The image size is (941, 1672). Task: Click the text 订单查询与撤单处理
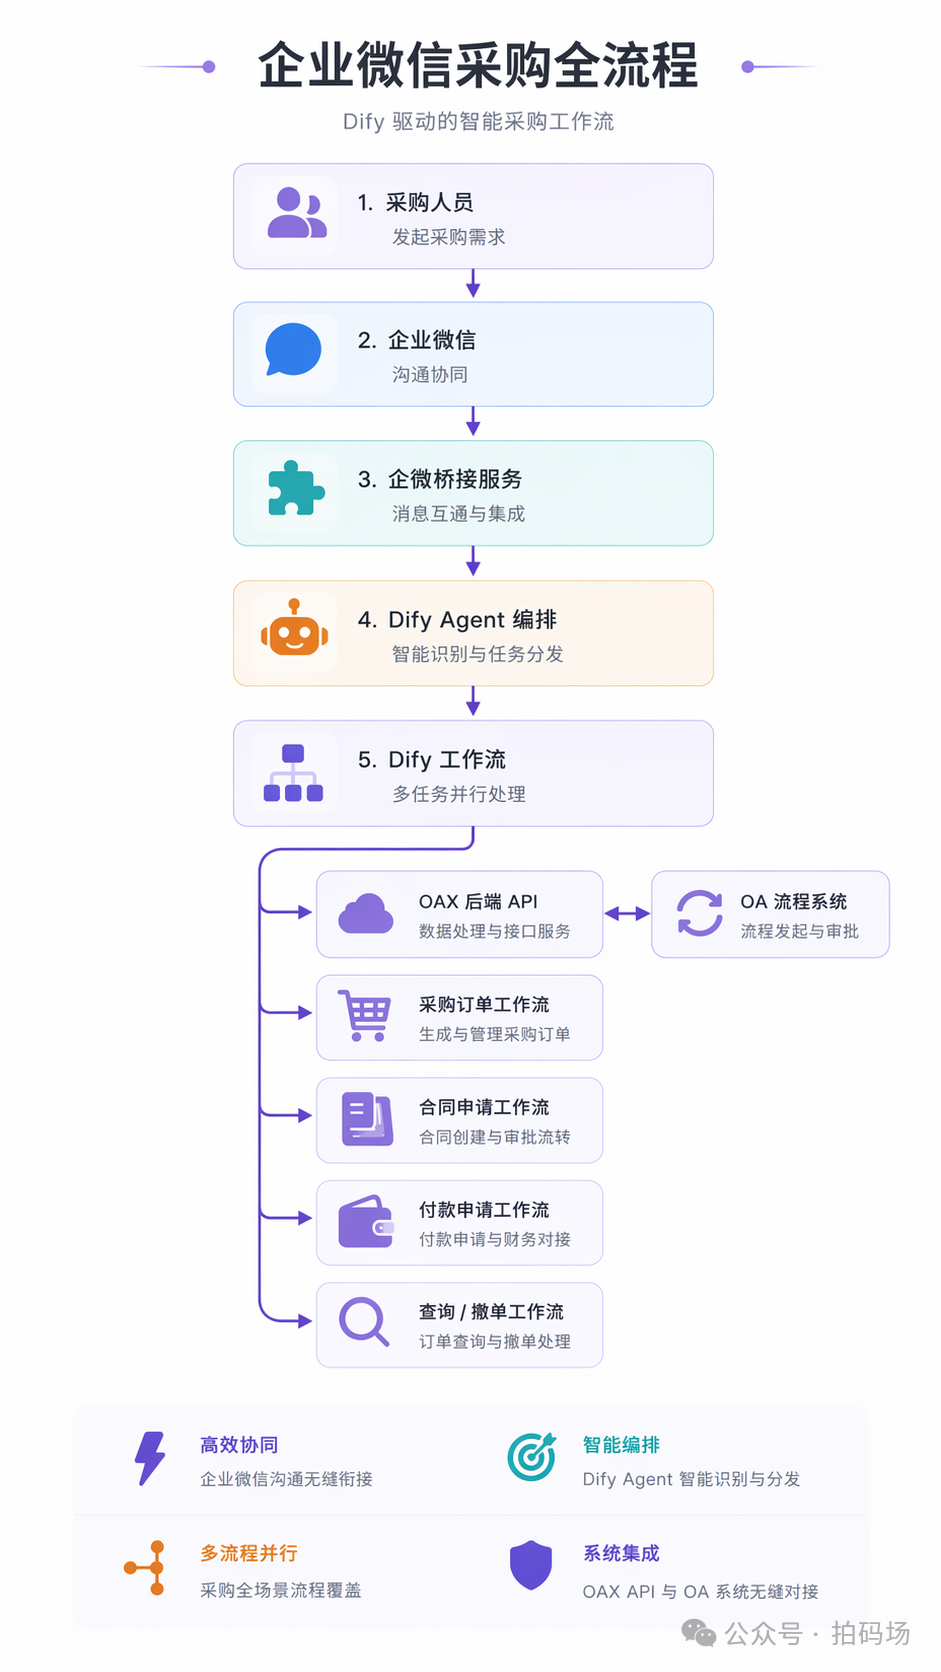pyautogui.click(x=495, y=1341)
